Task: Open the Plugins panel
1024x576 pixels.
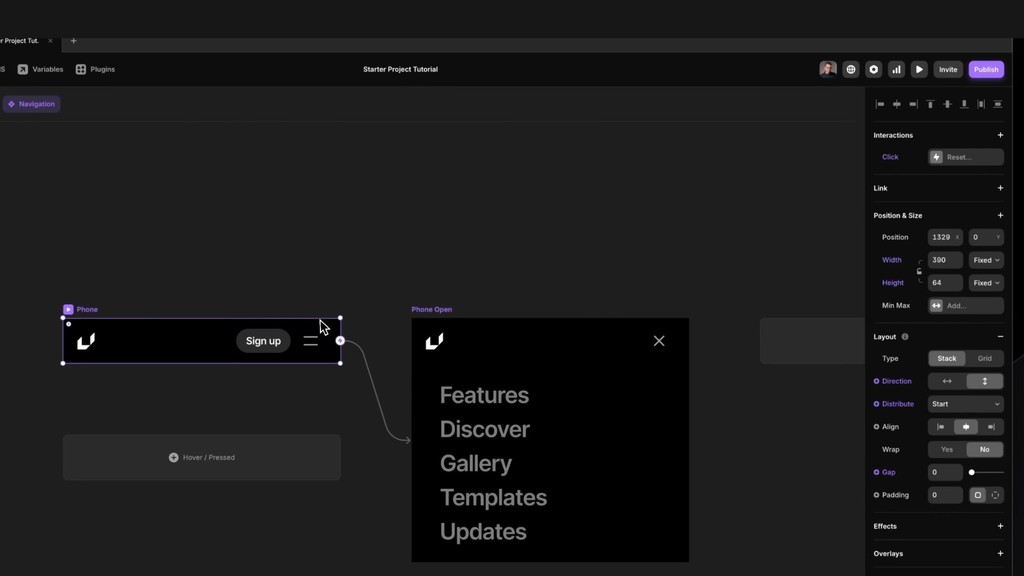Action: 95,69
